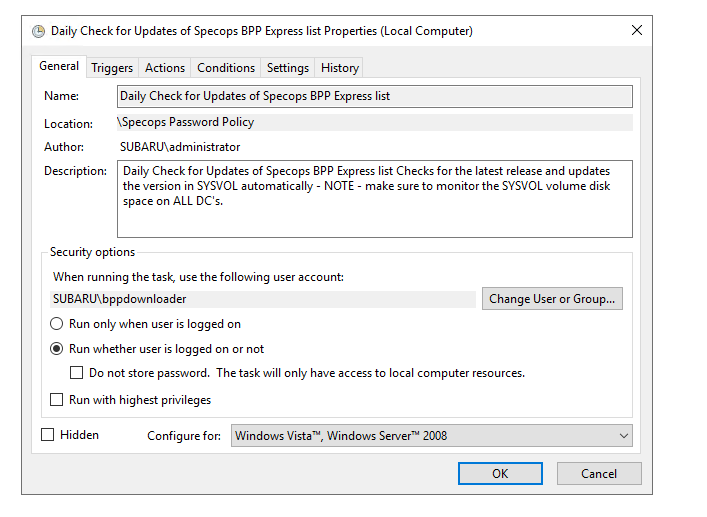Go to the Conditions tab
Screen dimensions: 707x517
tap(226, 68)
